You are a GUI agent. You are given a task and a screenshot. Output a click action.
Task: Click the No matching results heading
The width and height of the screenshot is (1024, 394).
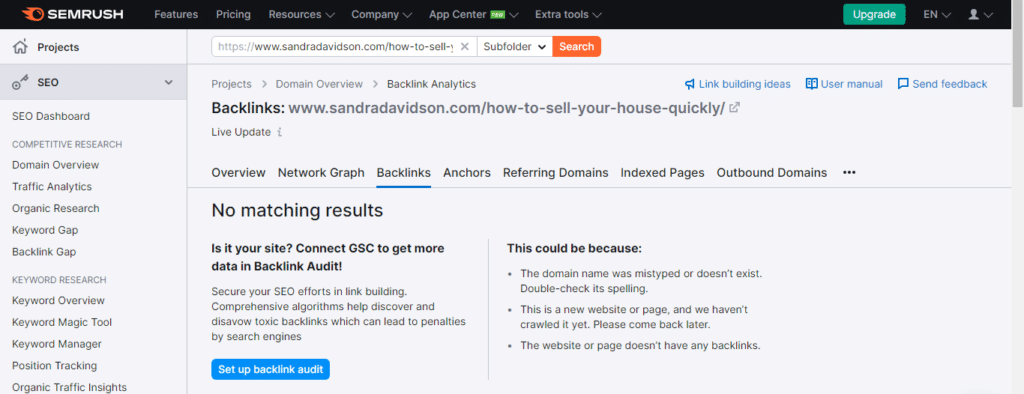pyautogui.click(x=297, y=210)
